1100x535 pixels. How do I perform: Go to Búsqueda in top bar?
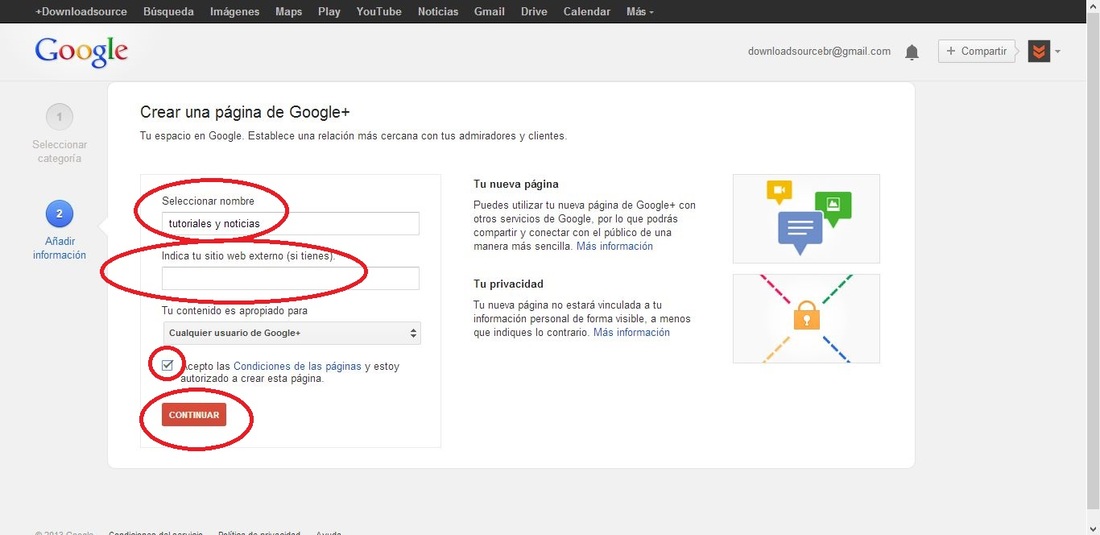click(168, 11)
